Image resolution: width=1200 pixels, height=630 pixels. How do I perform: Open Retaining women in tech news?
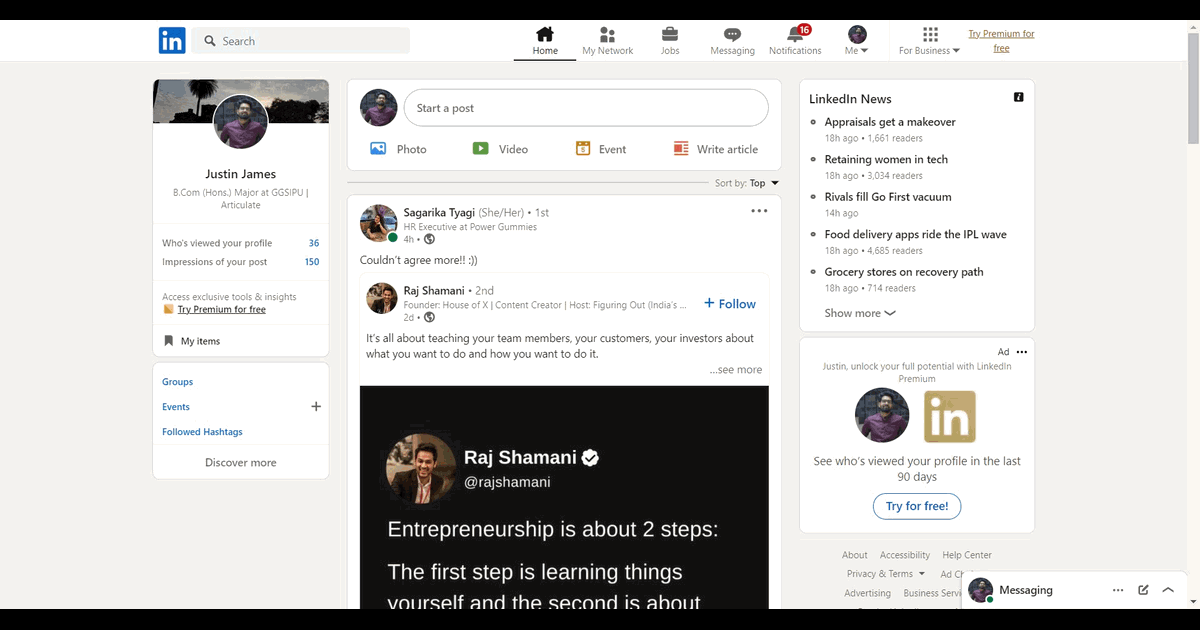pos(886,159)
